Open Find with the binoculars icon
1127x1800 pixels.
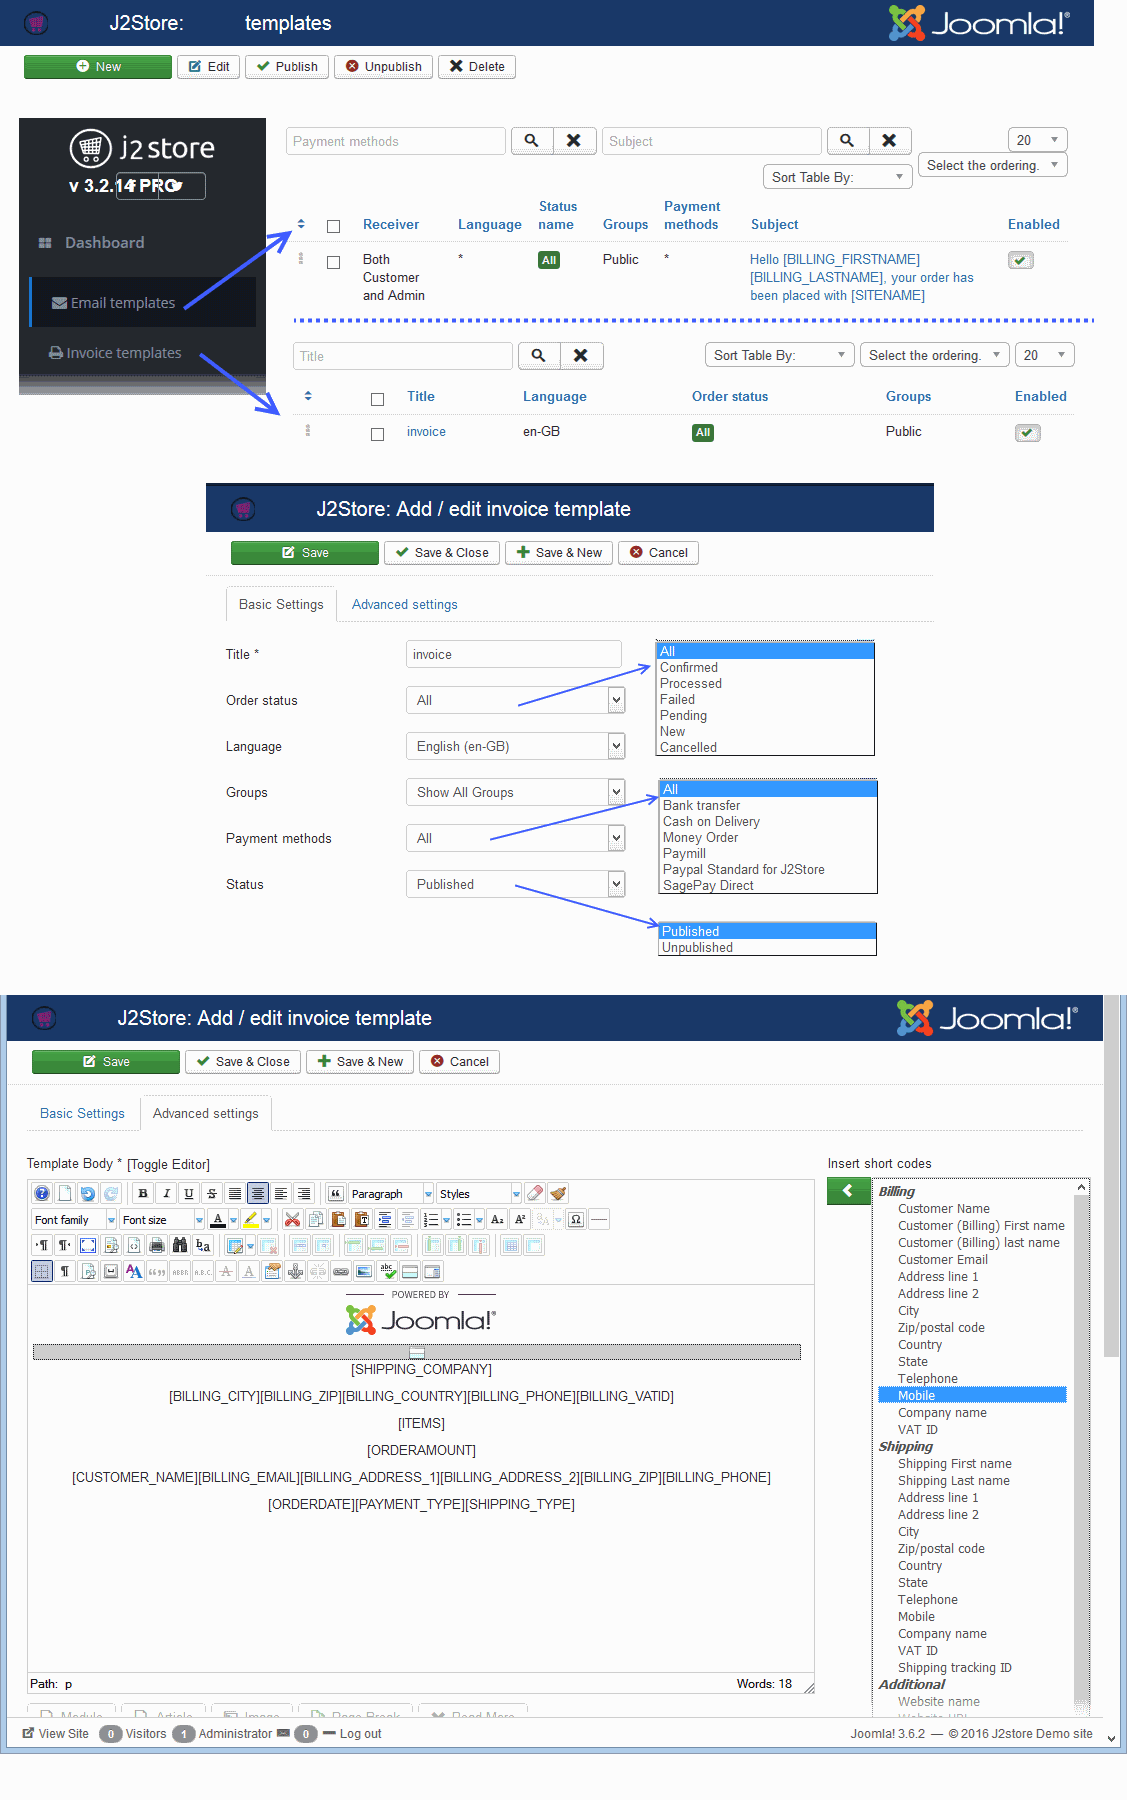click(180, 1245)
